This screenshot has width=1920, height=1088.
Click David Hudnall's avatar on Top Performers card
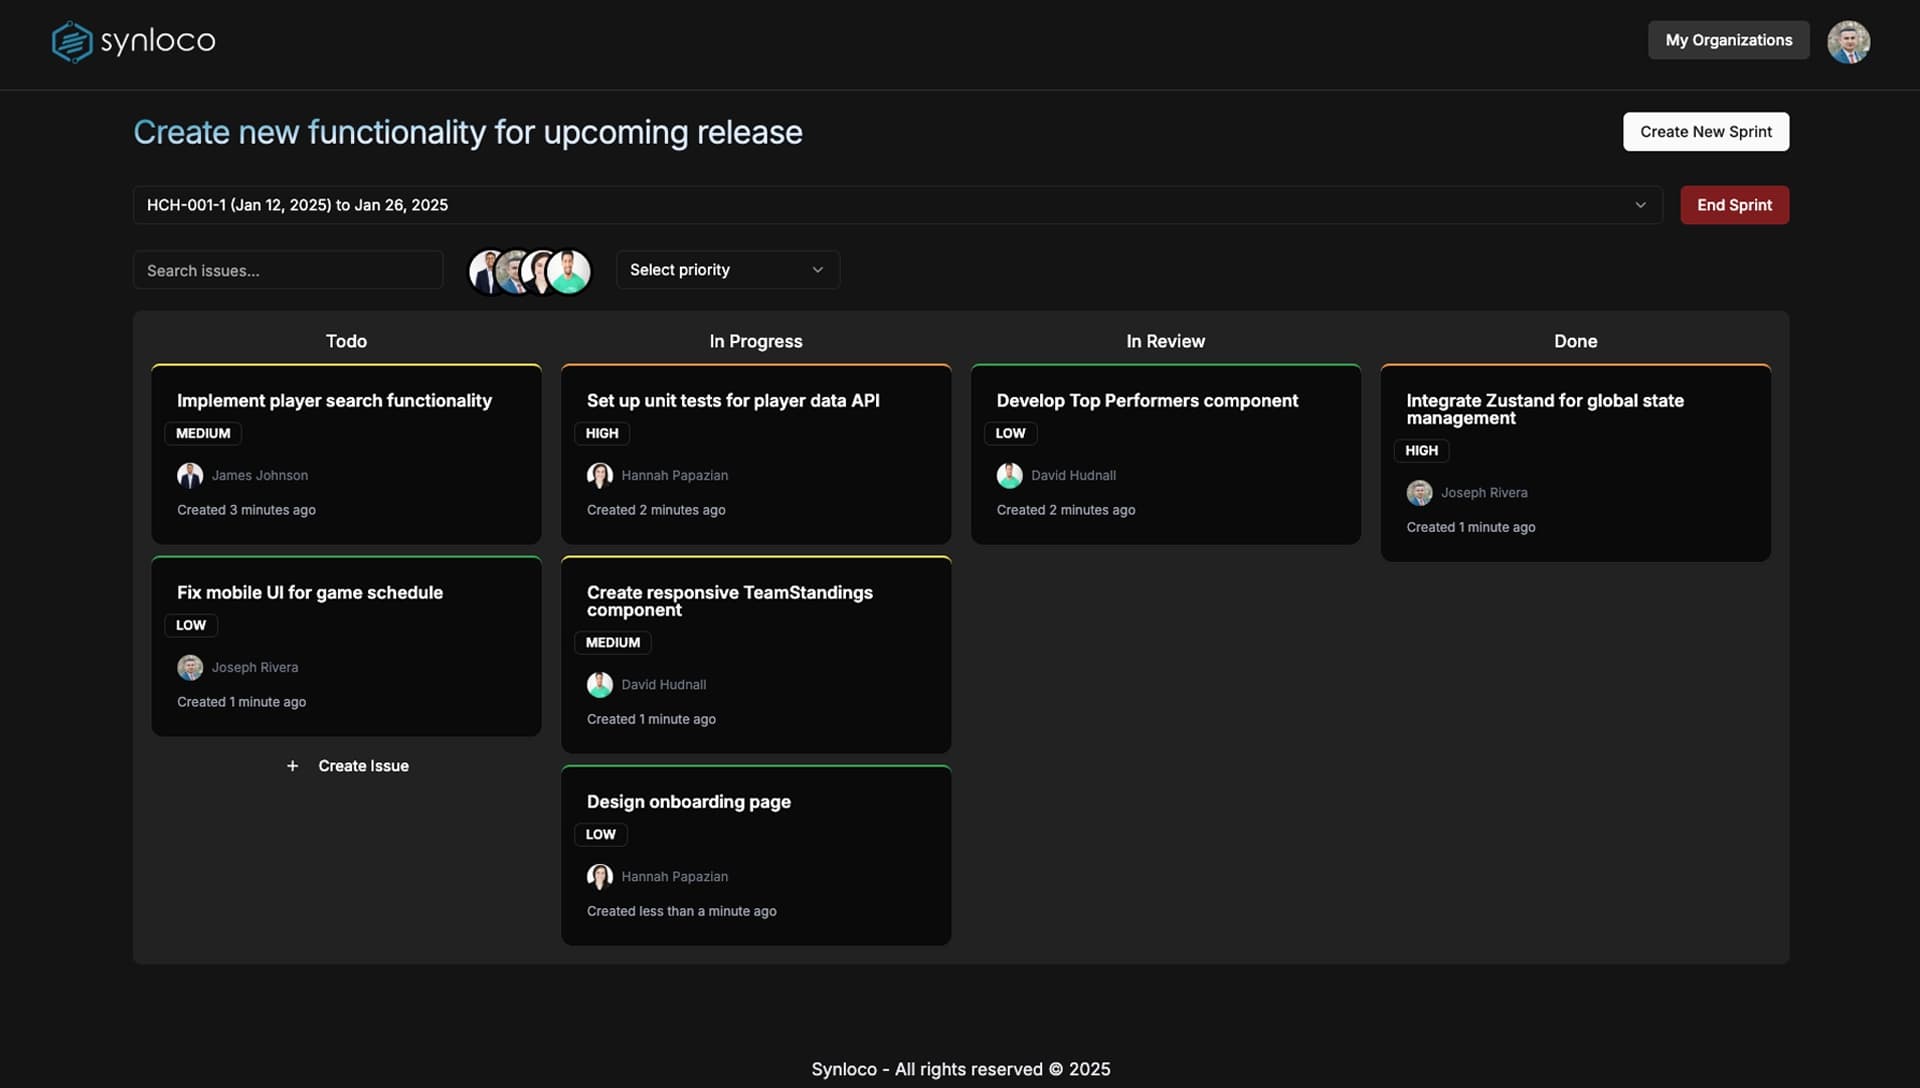[1009, 475]
